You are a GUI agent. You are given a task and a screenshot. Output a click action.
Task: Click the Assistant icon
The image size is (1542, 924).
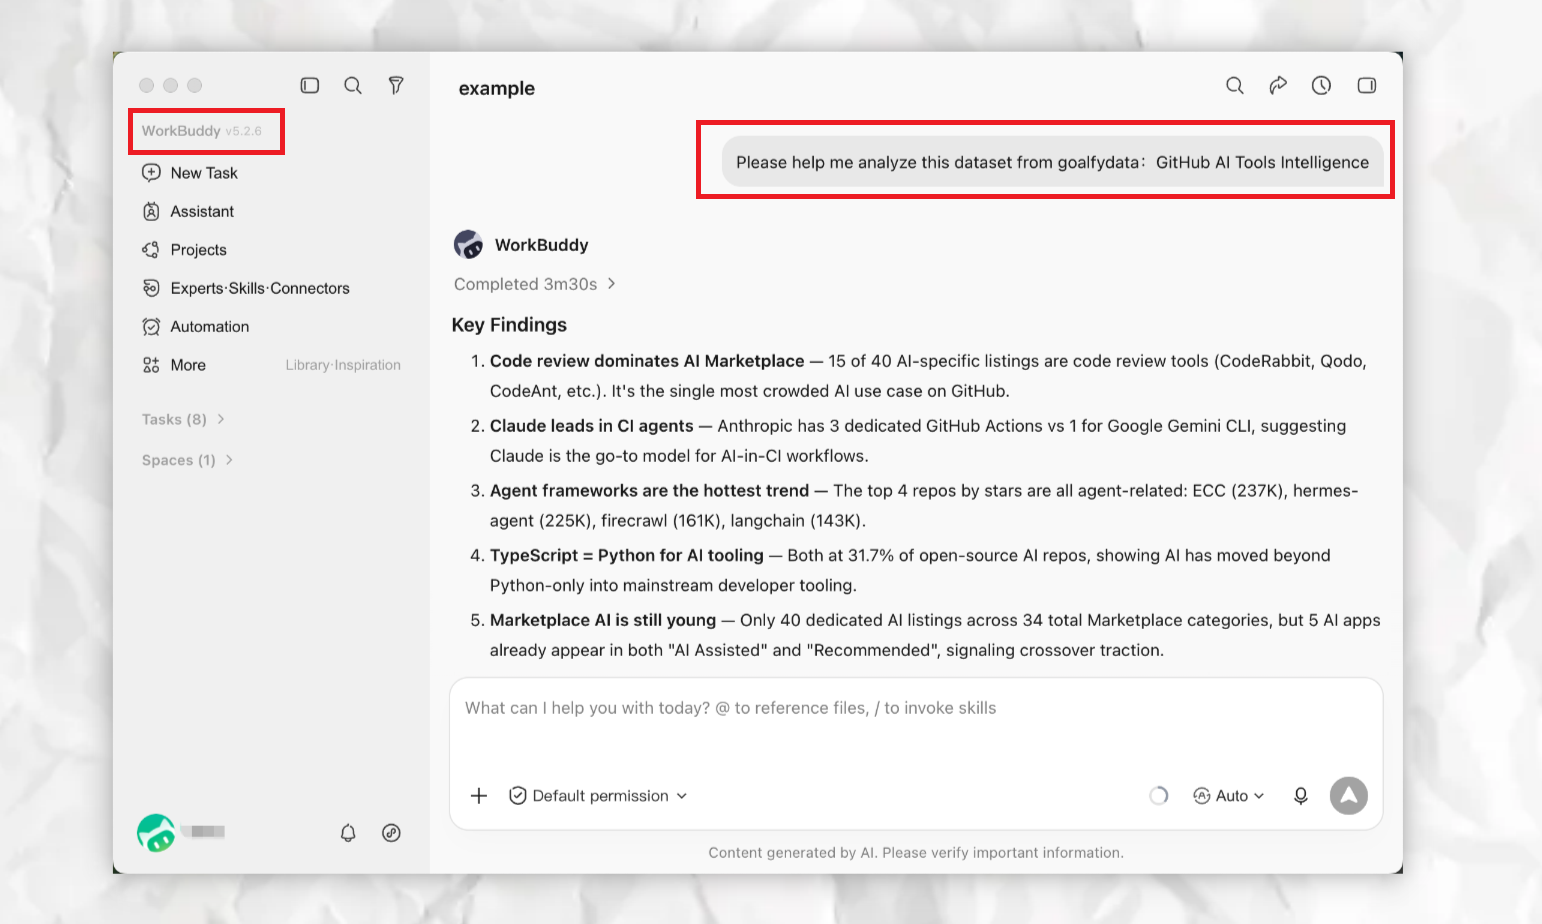(x=151, y=212)
